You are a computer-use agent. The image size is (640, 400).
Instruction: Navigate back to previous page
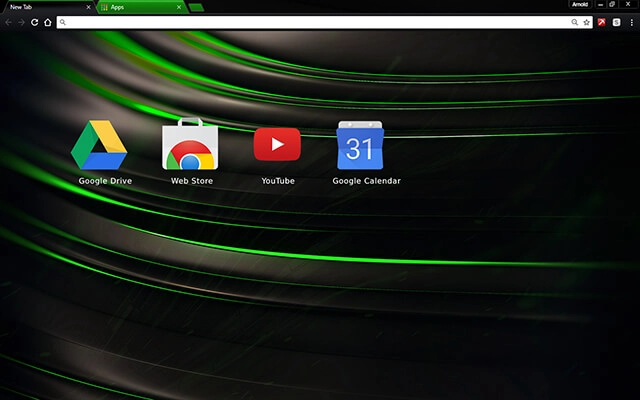[x=9, y=22]
